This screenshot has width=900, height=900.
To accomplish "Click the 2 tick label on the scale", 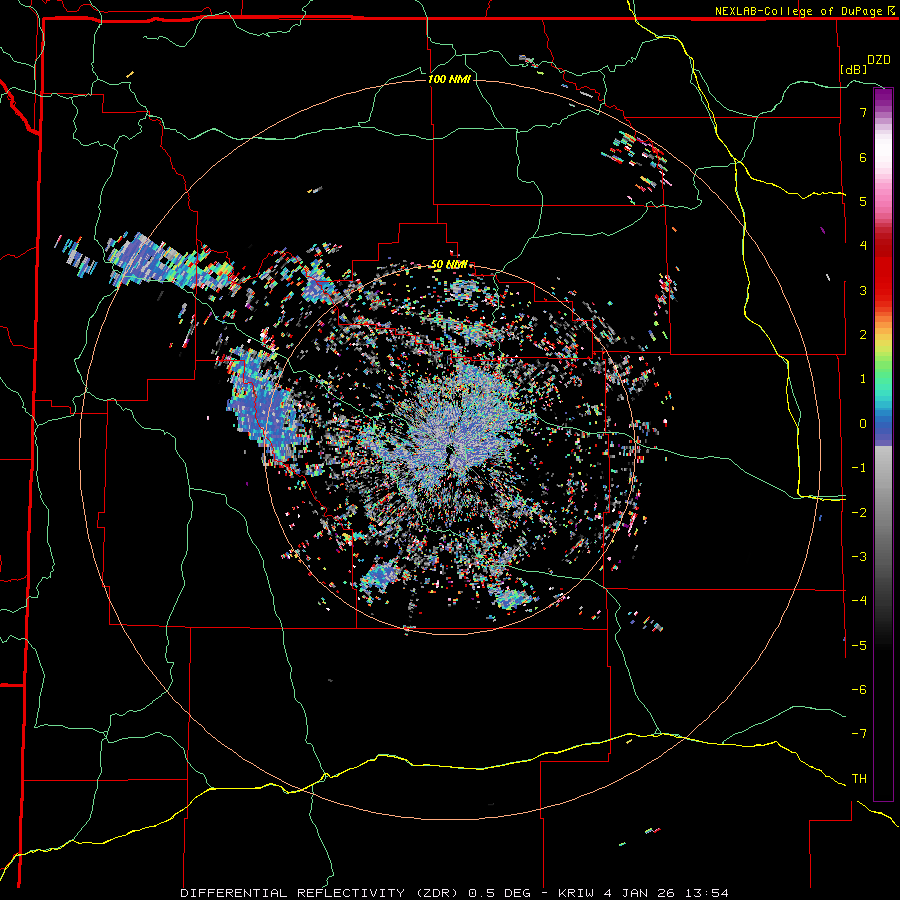I will pyautogui.click(x=863, y=335).
